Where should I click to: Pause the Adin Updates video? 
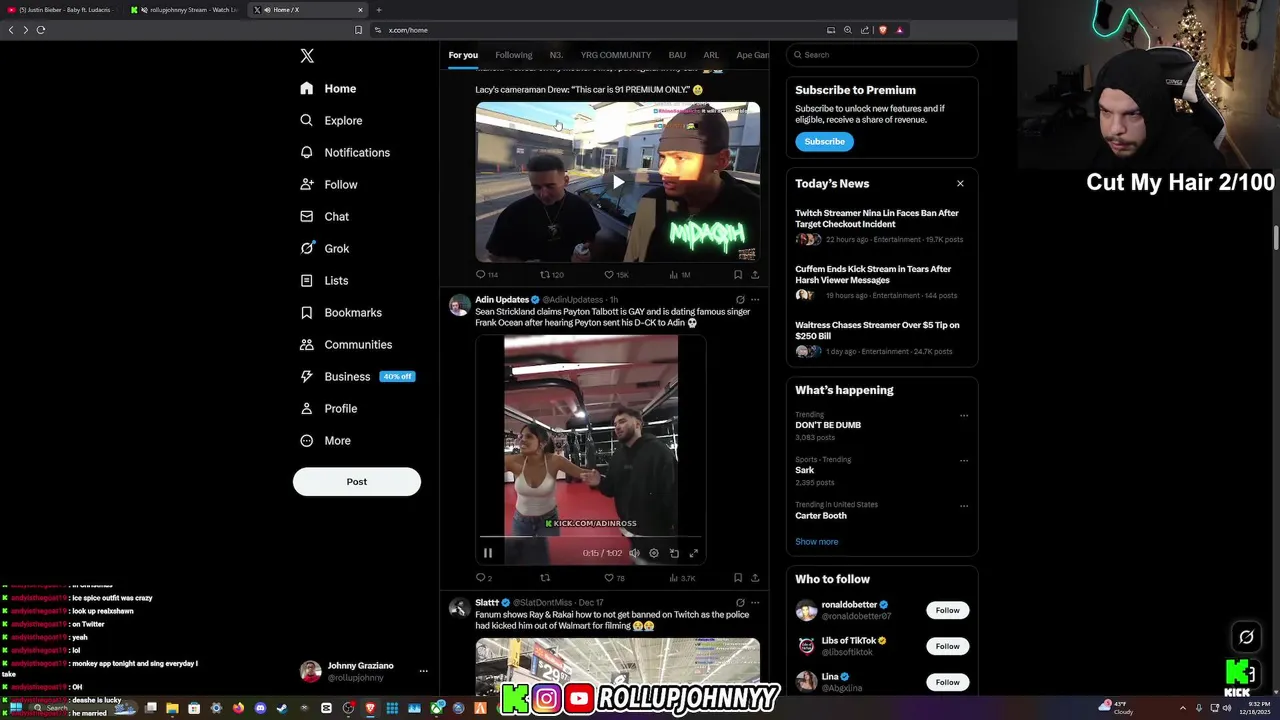tap(488, 553)
